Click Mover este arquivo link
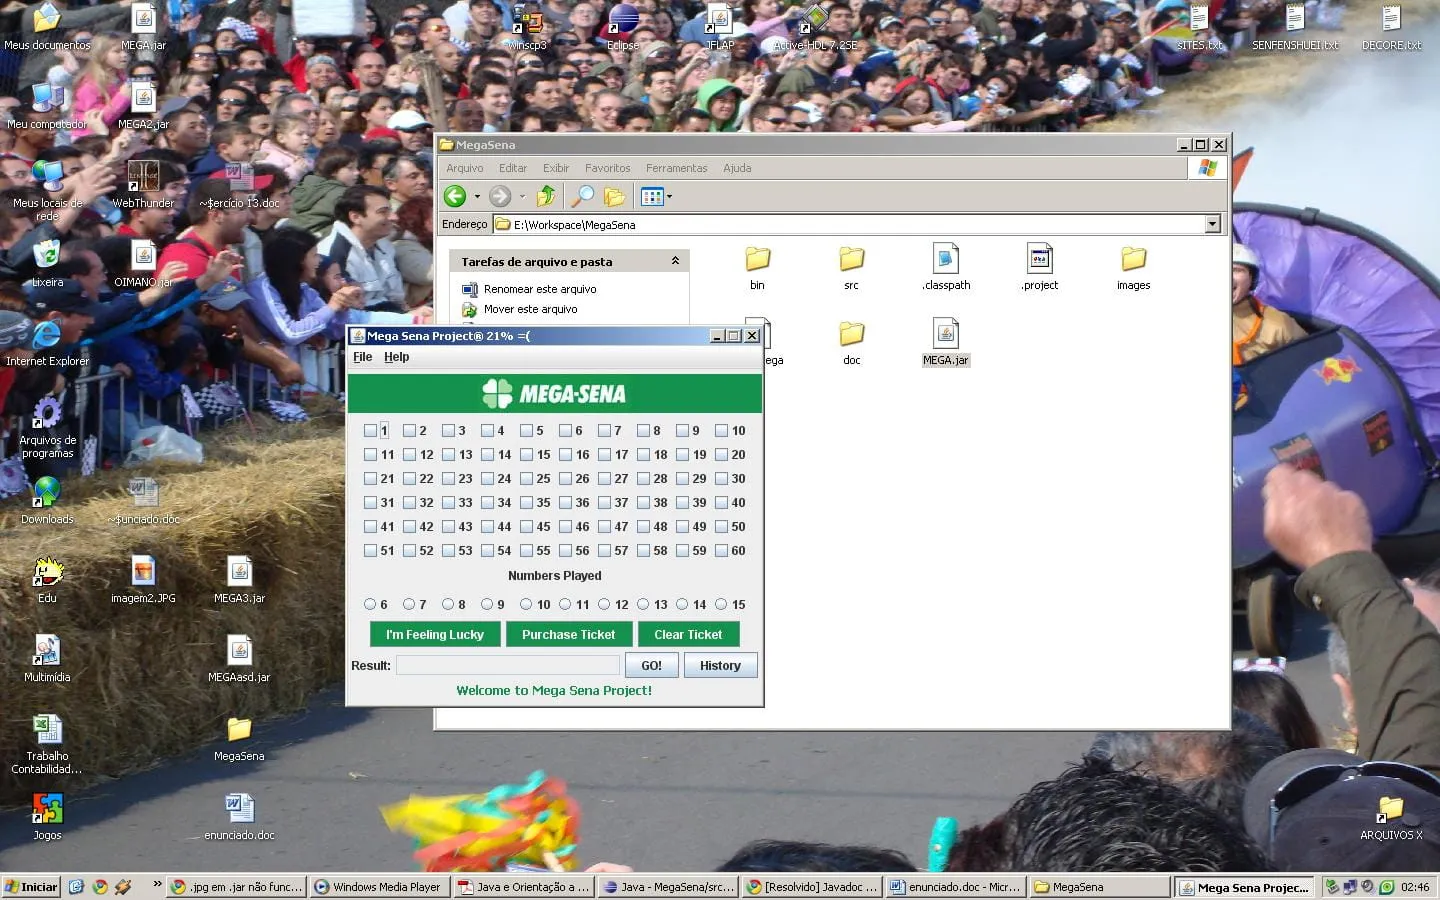This screenshot has width=1440, height=900. (x=530, y=309)
